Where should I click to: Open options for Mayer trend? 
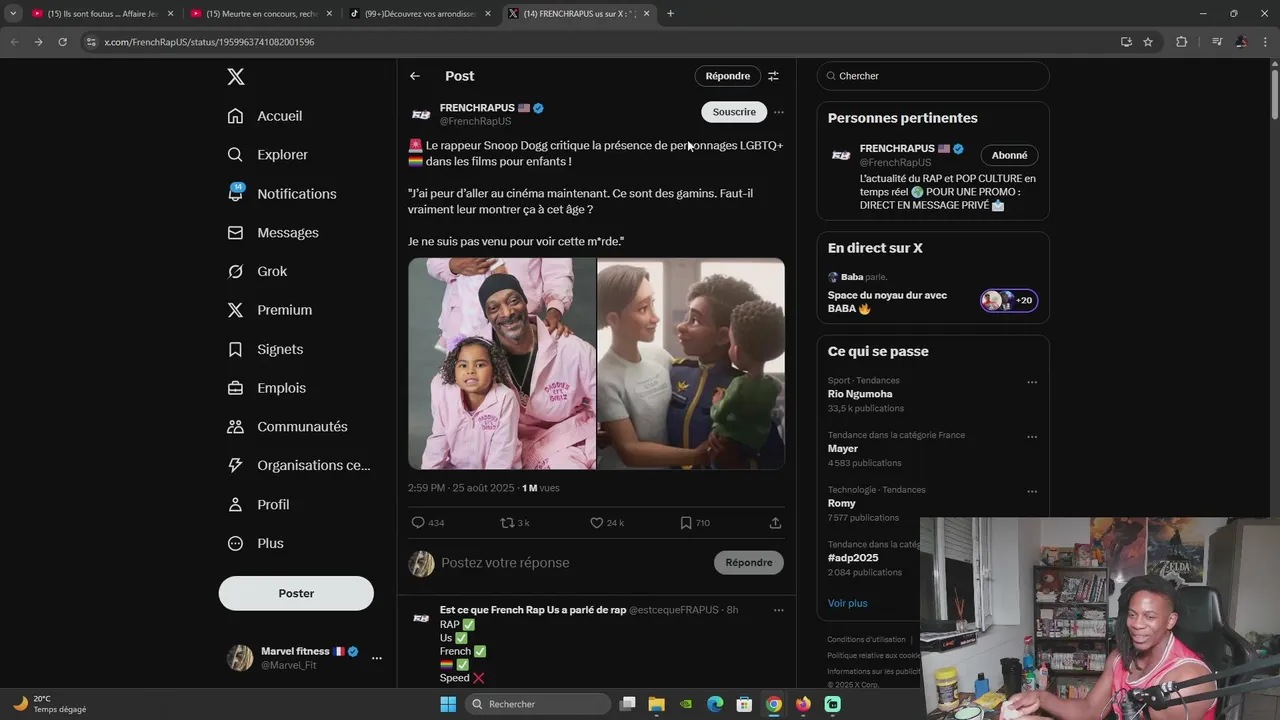pyautogui.click(x=1032, y=437)
